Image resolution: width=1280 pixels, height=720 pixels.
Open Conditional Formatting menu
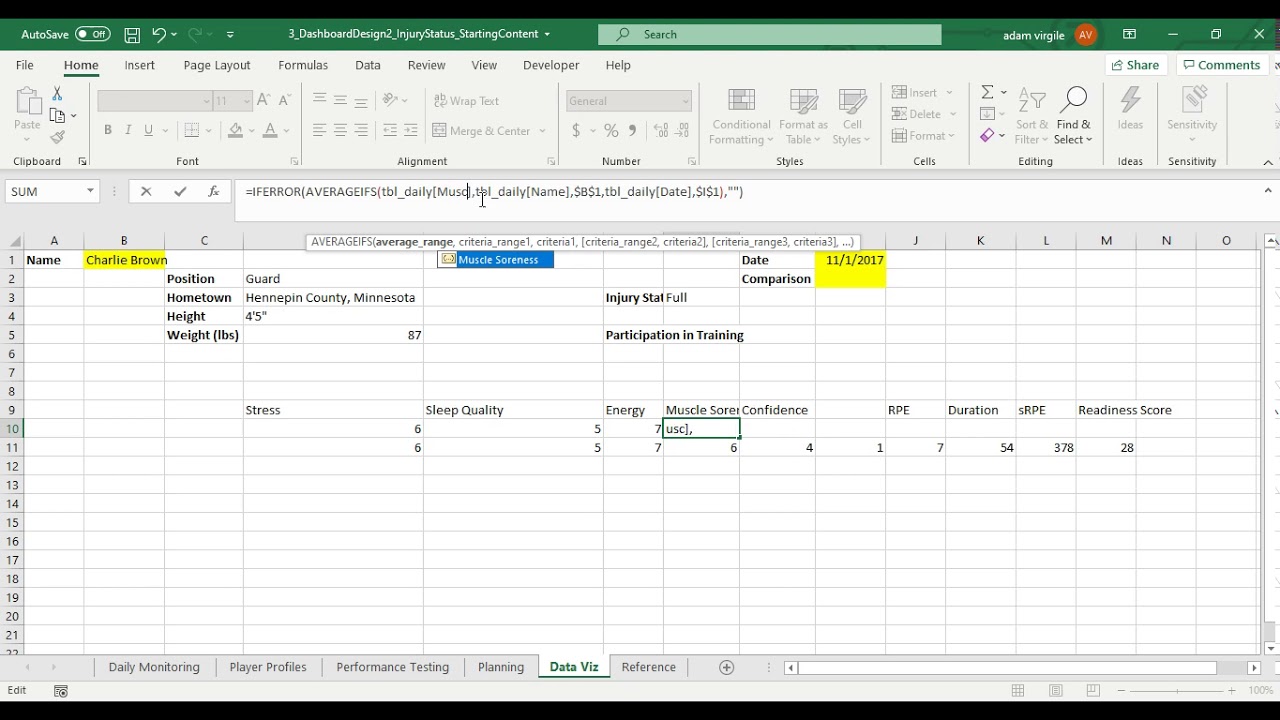click(741, 117)
